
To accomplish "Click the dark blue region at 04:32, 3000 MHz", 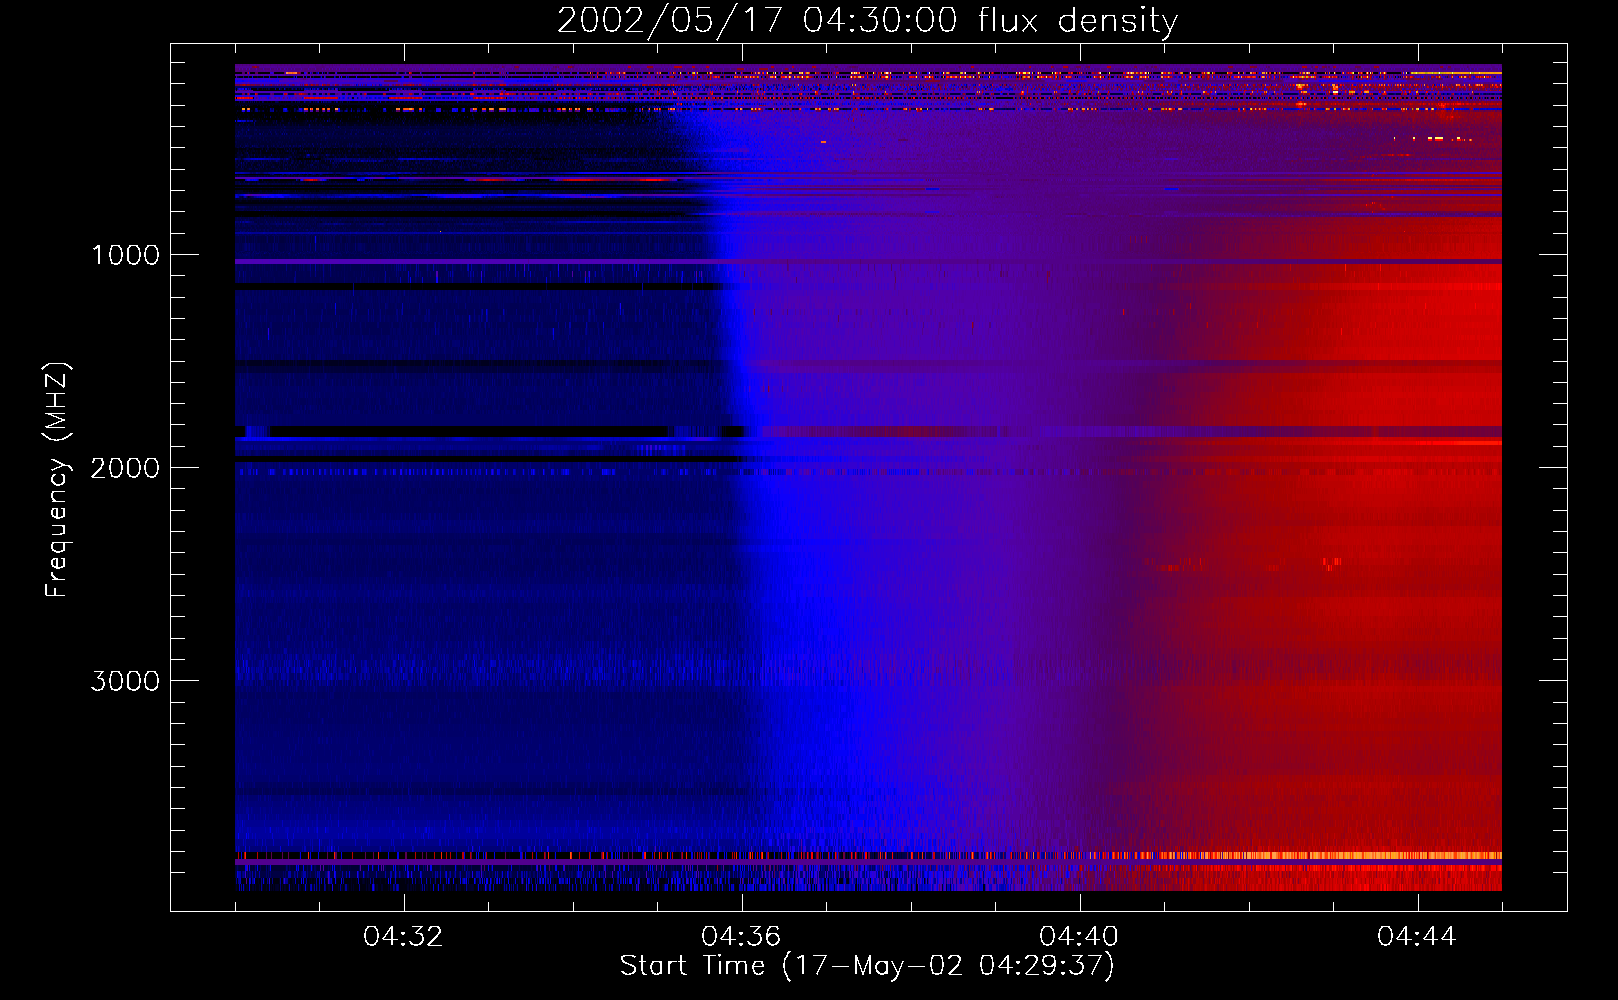I will [x=404, y=680].
